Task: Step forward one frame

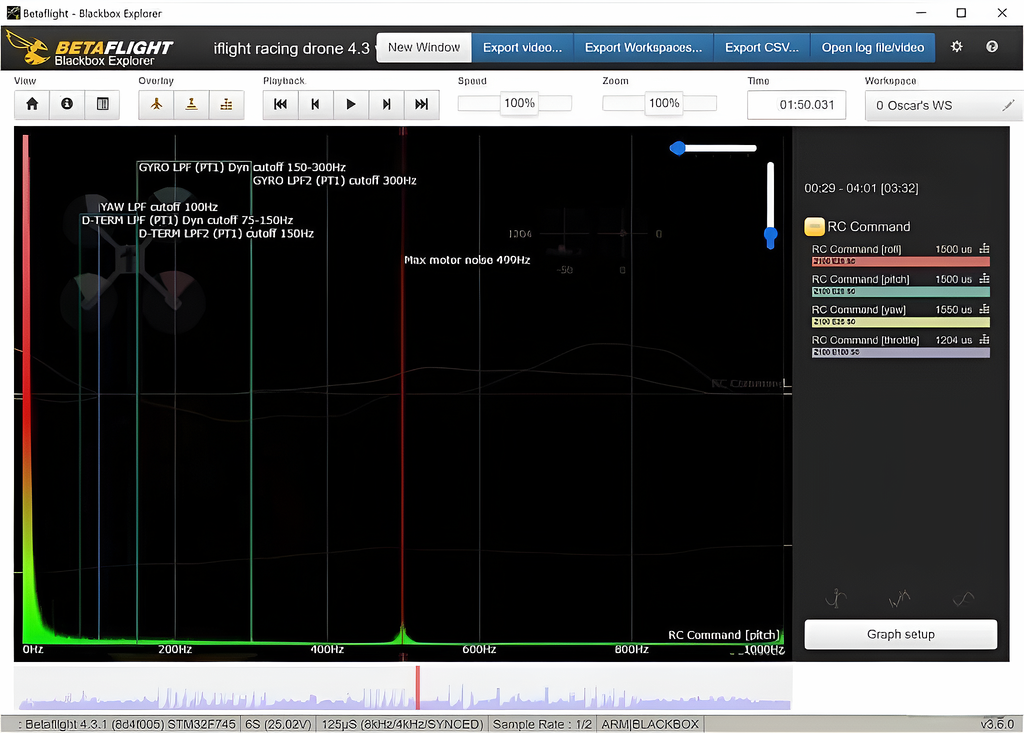Action: coord(386,105)
